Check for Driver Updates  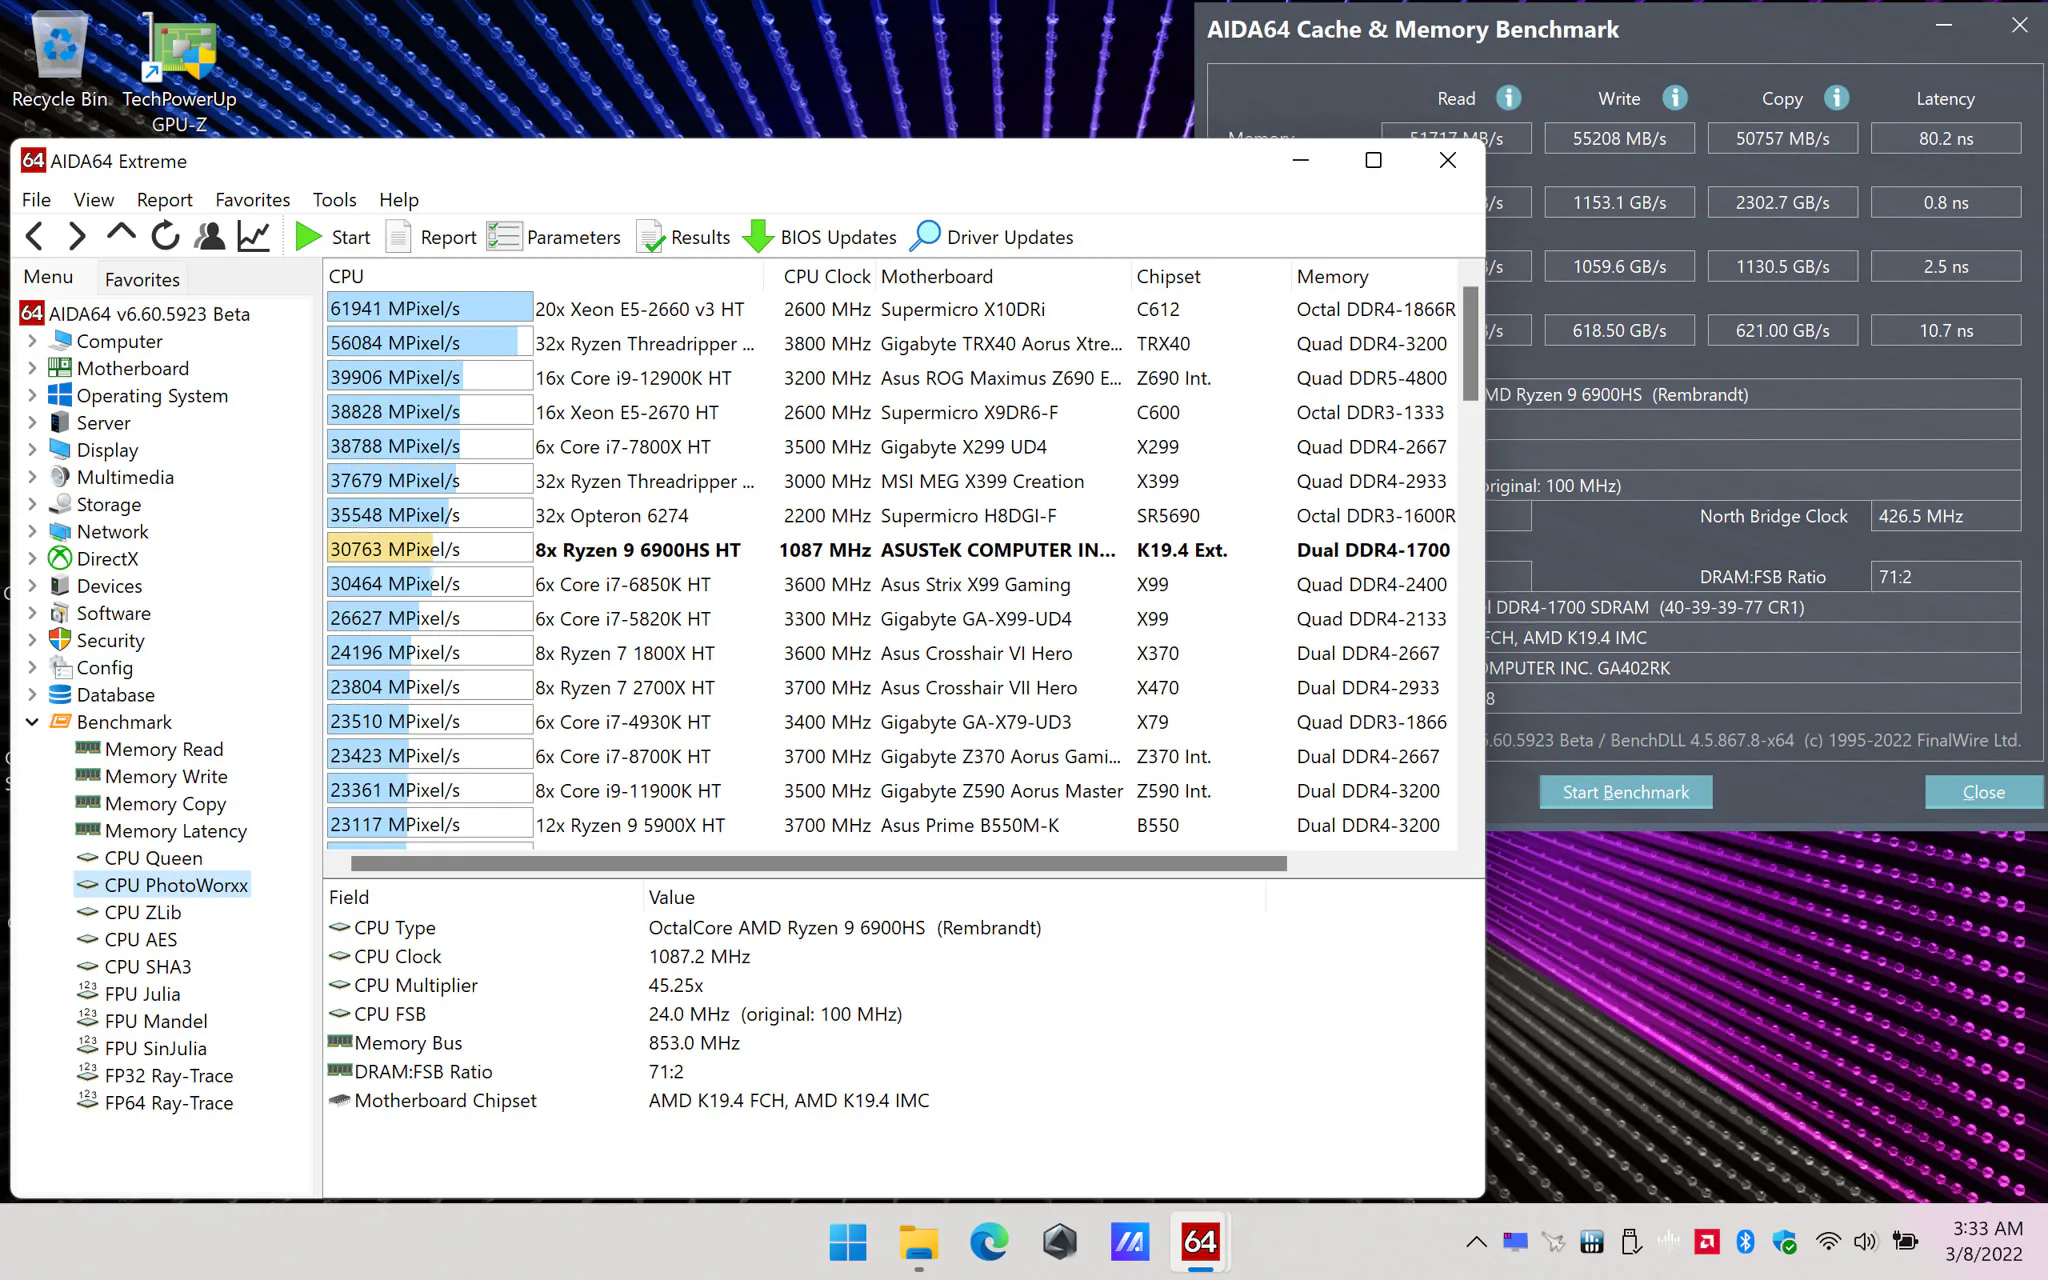[x=992, y=237]
